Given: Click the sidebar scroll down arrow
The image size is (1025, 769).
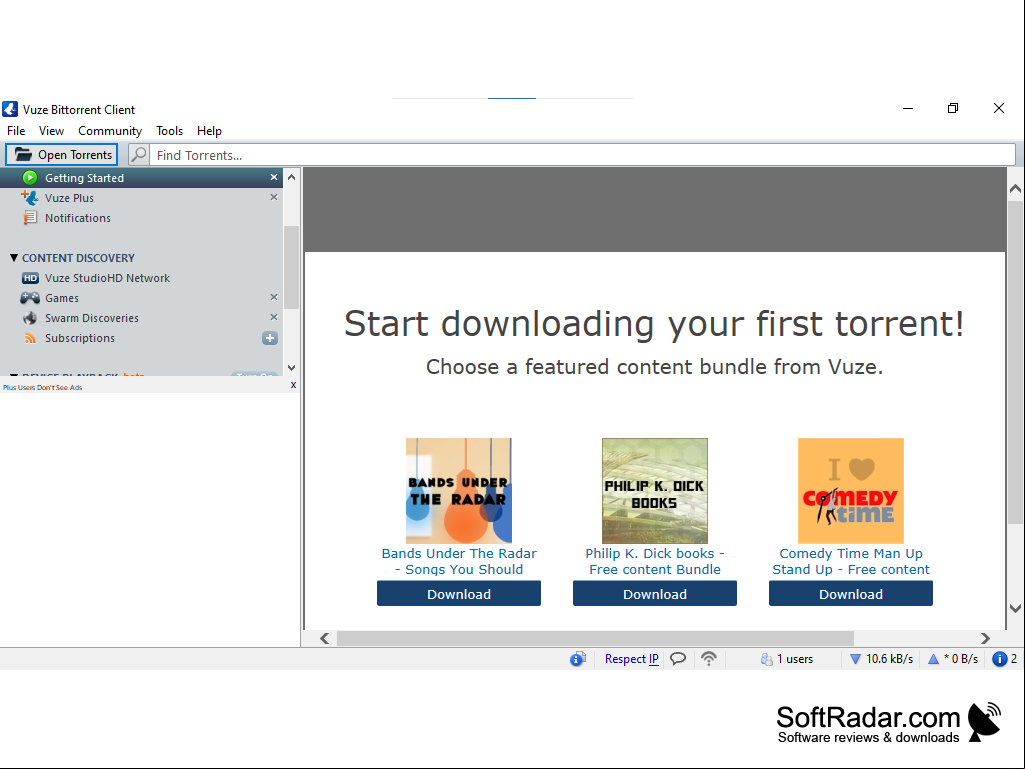Looking at the screenshot, I should click(x=292, y=367).
